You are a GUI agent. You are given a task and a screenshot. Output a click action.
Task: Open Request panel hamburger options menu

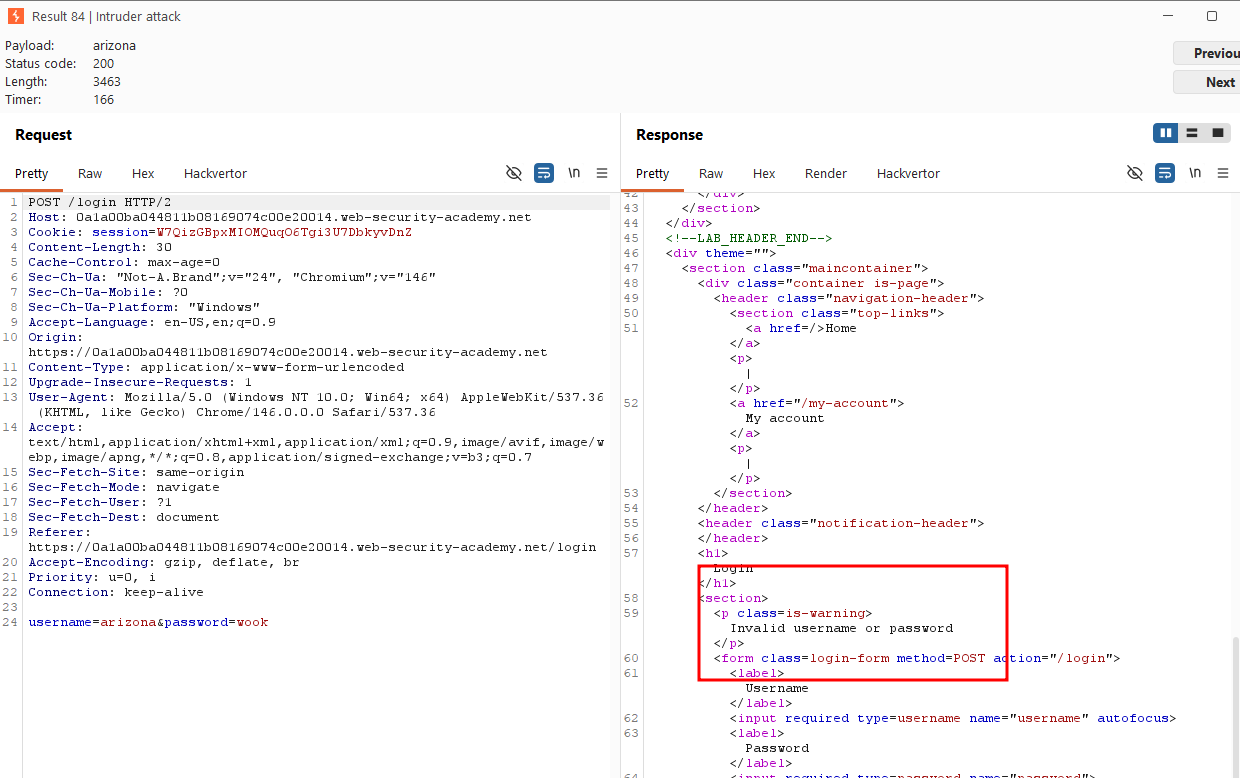tap(602, 173)
